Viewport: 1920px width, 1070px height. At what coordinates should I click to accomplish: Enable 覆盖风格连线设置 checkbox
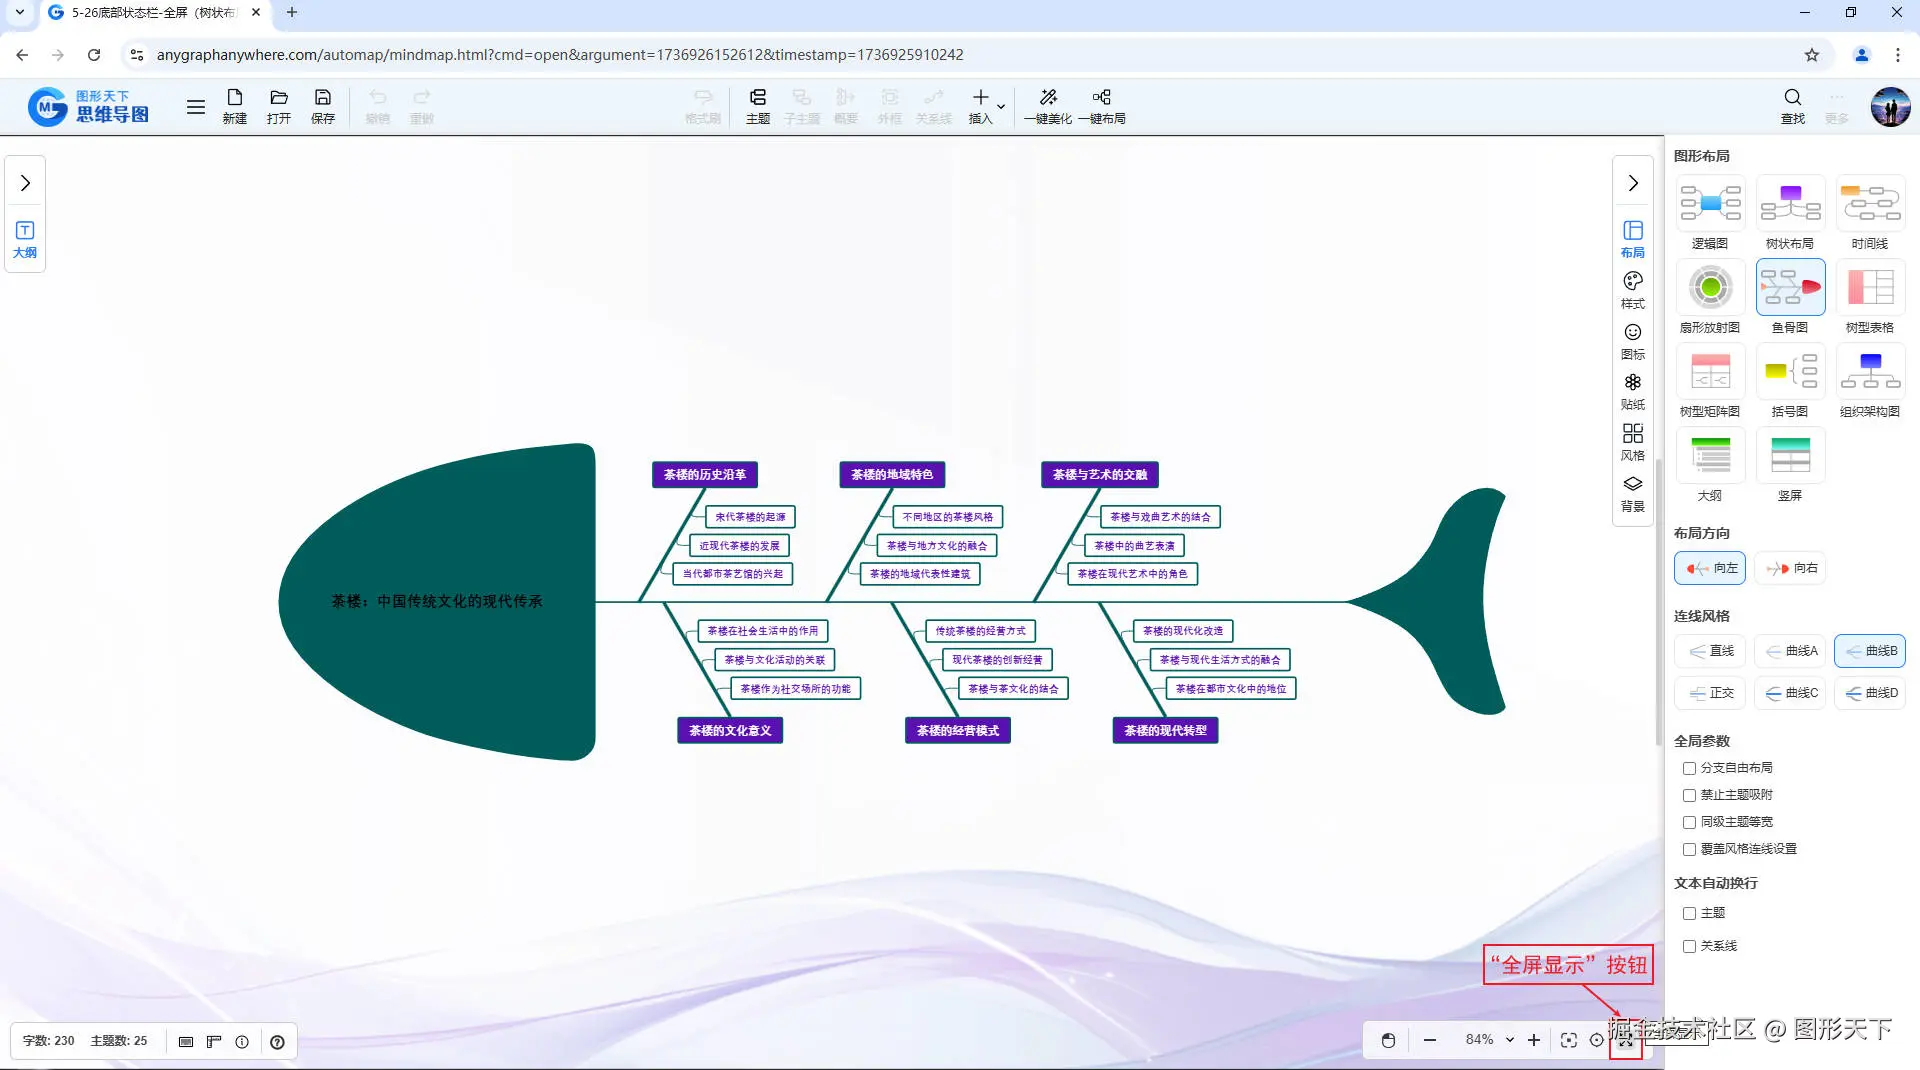pyautogui.click(x=1689, y=849)
